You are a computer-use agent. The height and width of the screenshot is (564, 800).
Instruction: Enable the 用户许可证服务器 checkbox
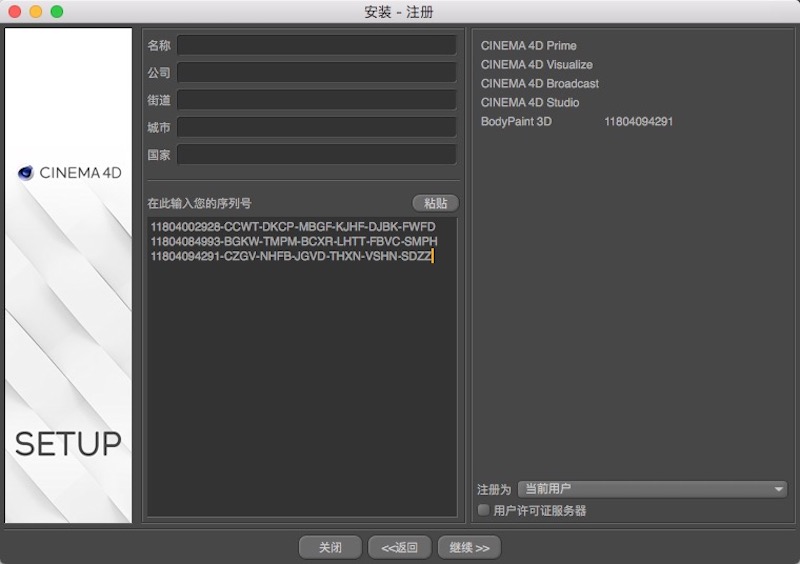pos(483,510)
